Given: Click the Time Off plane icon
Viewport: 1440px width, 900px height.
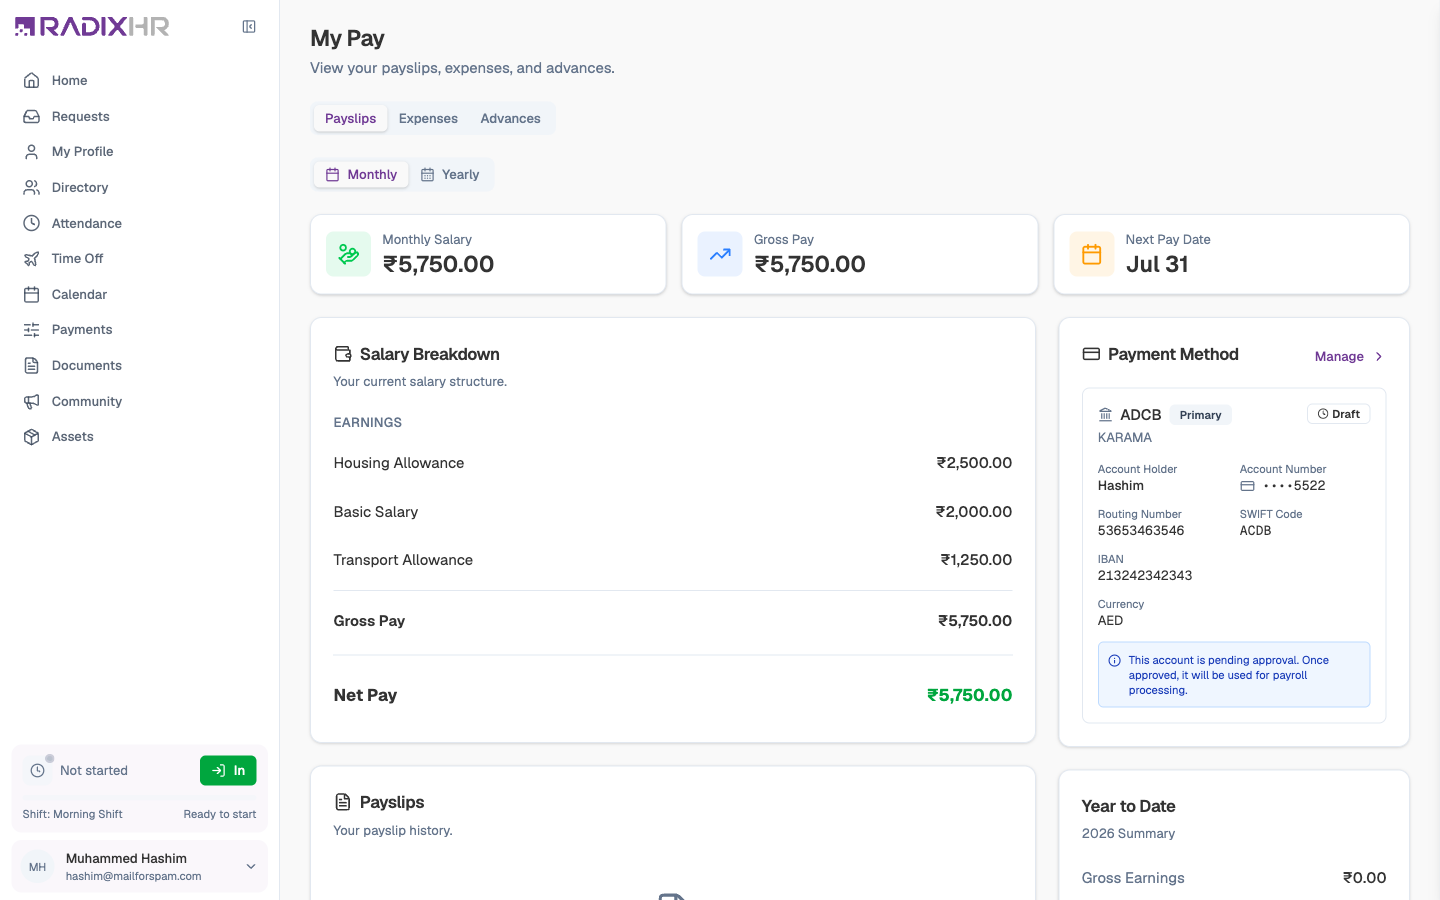Looking at the screenshot, I should [x=32, y=258].
